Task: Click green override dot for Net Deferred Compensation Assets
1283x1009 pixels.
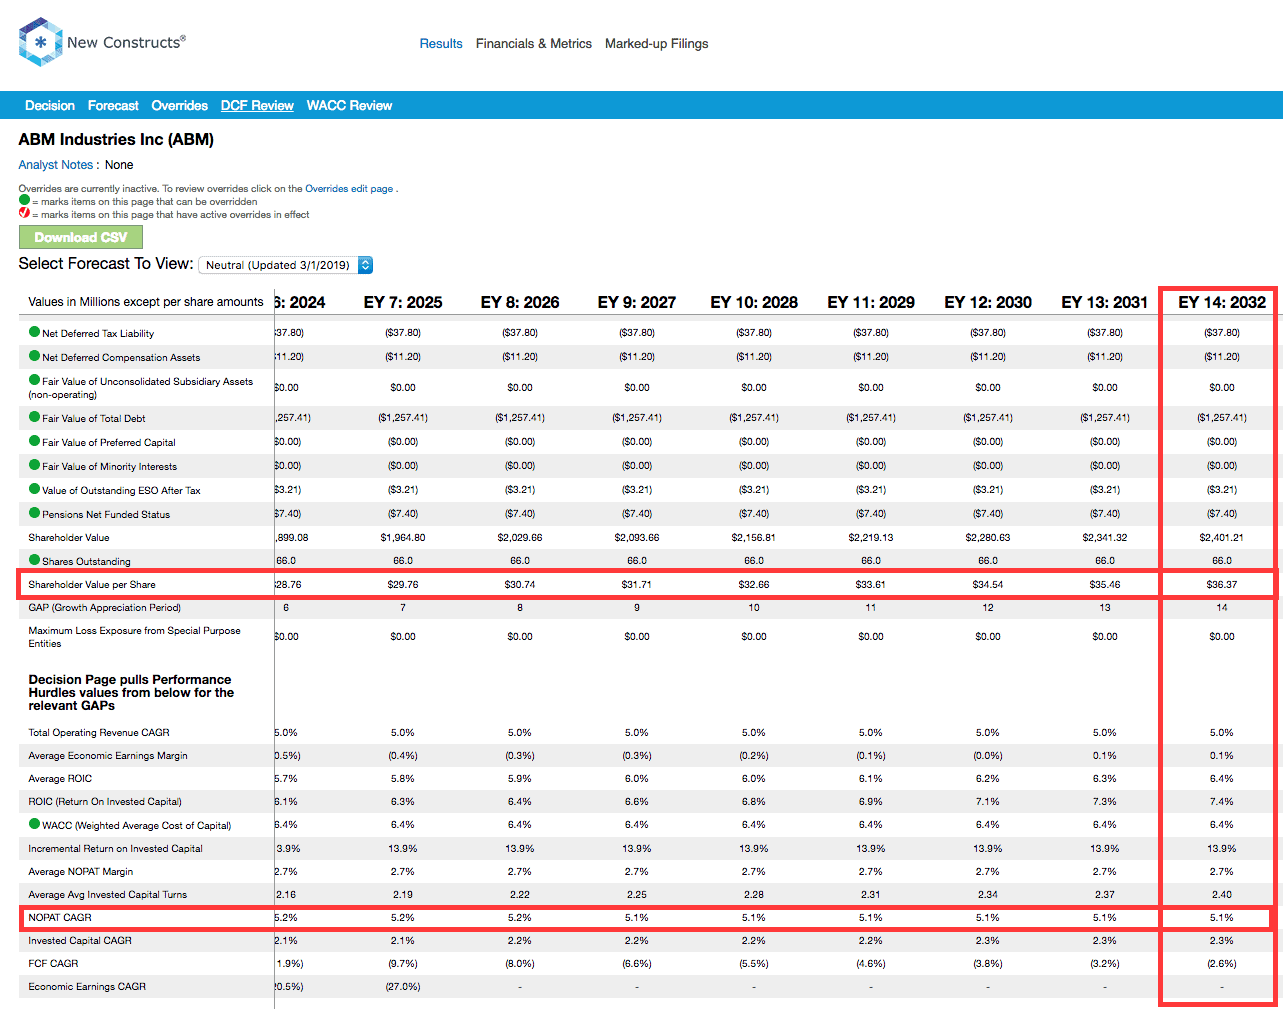Action: click(34, 356)
